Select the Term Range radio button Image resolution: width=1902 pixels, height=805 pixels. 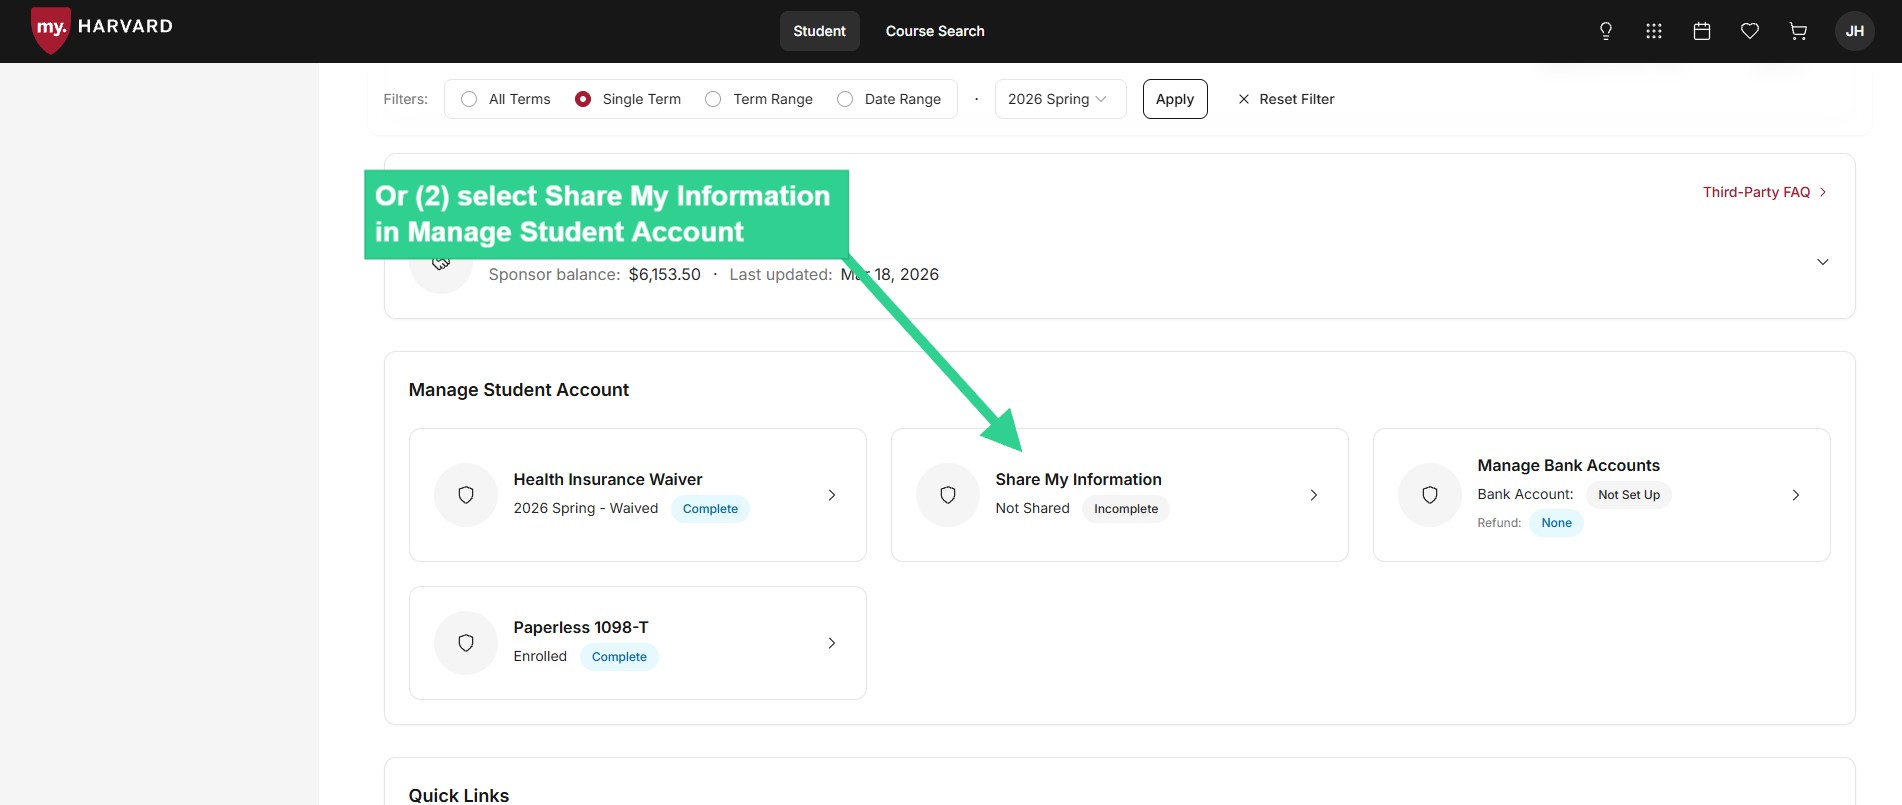713,99
